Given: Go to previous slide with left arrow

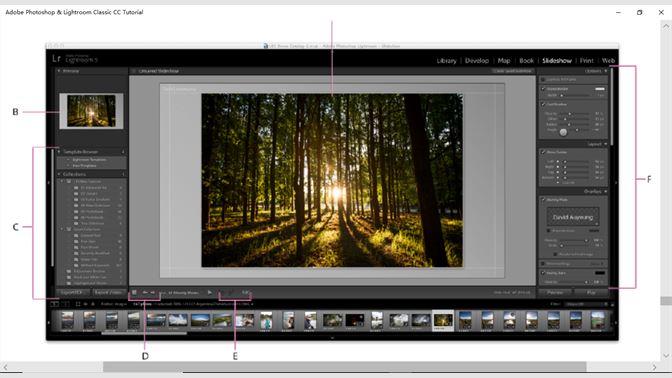Looking at the screenshot, I should [x=145, y=293].
